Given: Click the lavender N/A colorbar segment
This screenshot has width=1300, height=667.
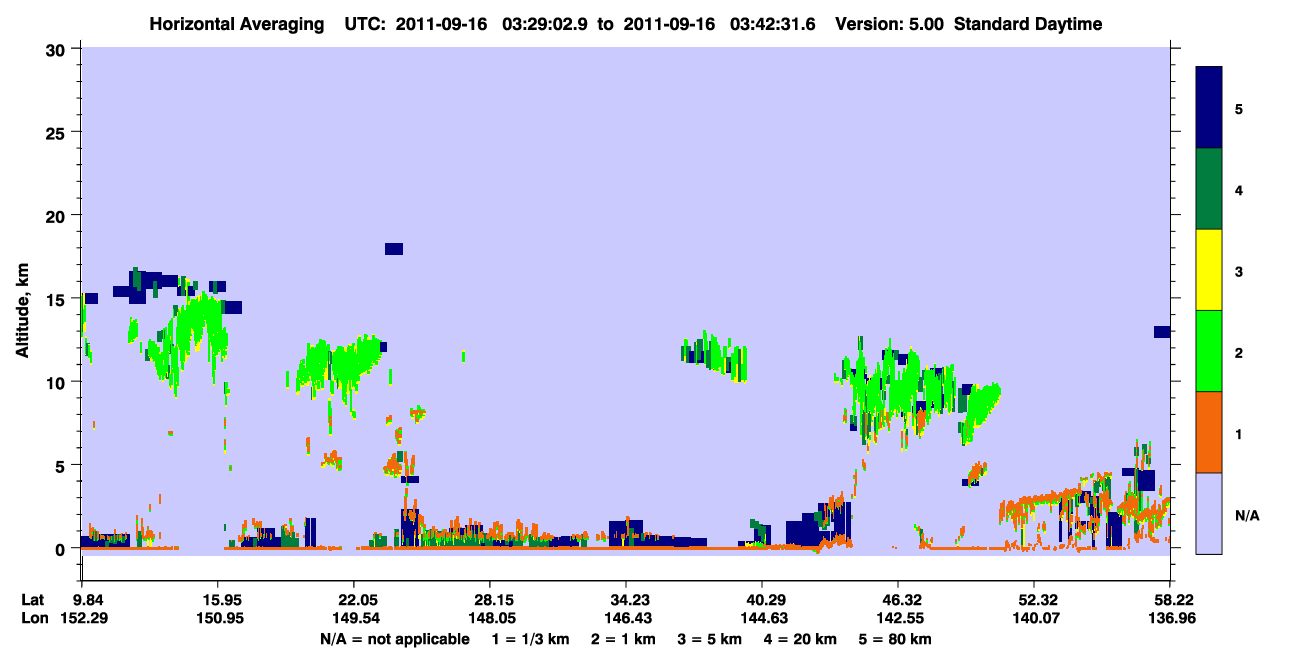Looking at the screenshot, I should click(1209, 513).
